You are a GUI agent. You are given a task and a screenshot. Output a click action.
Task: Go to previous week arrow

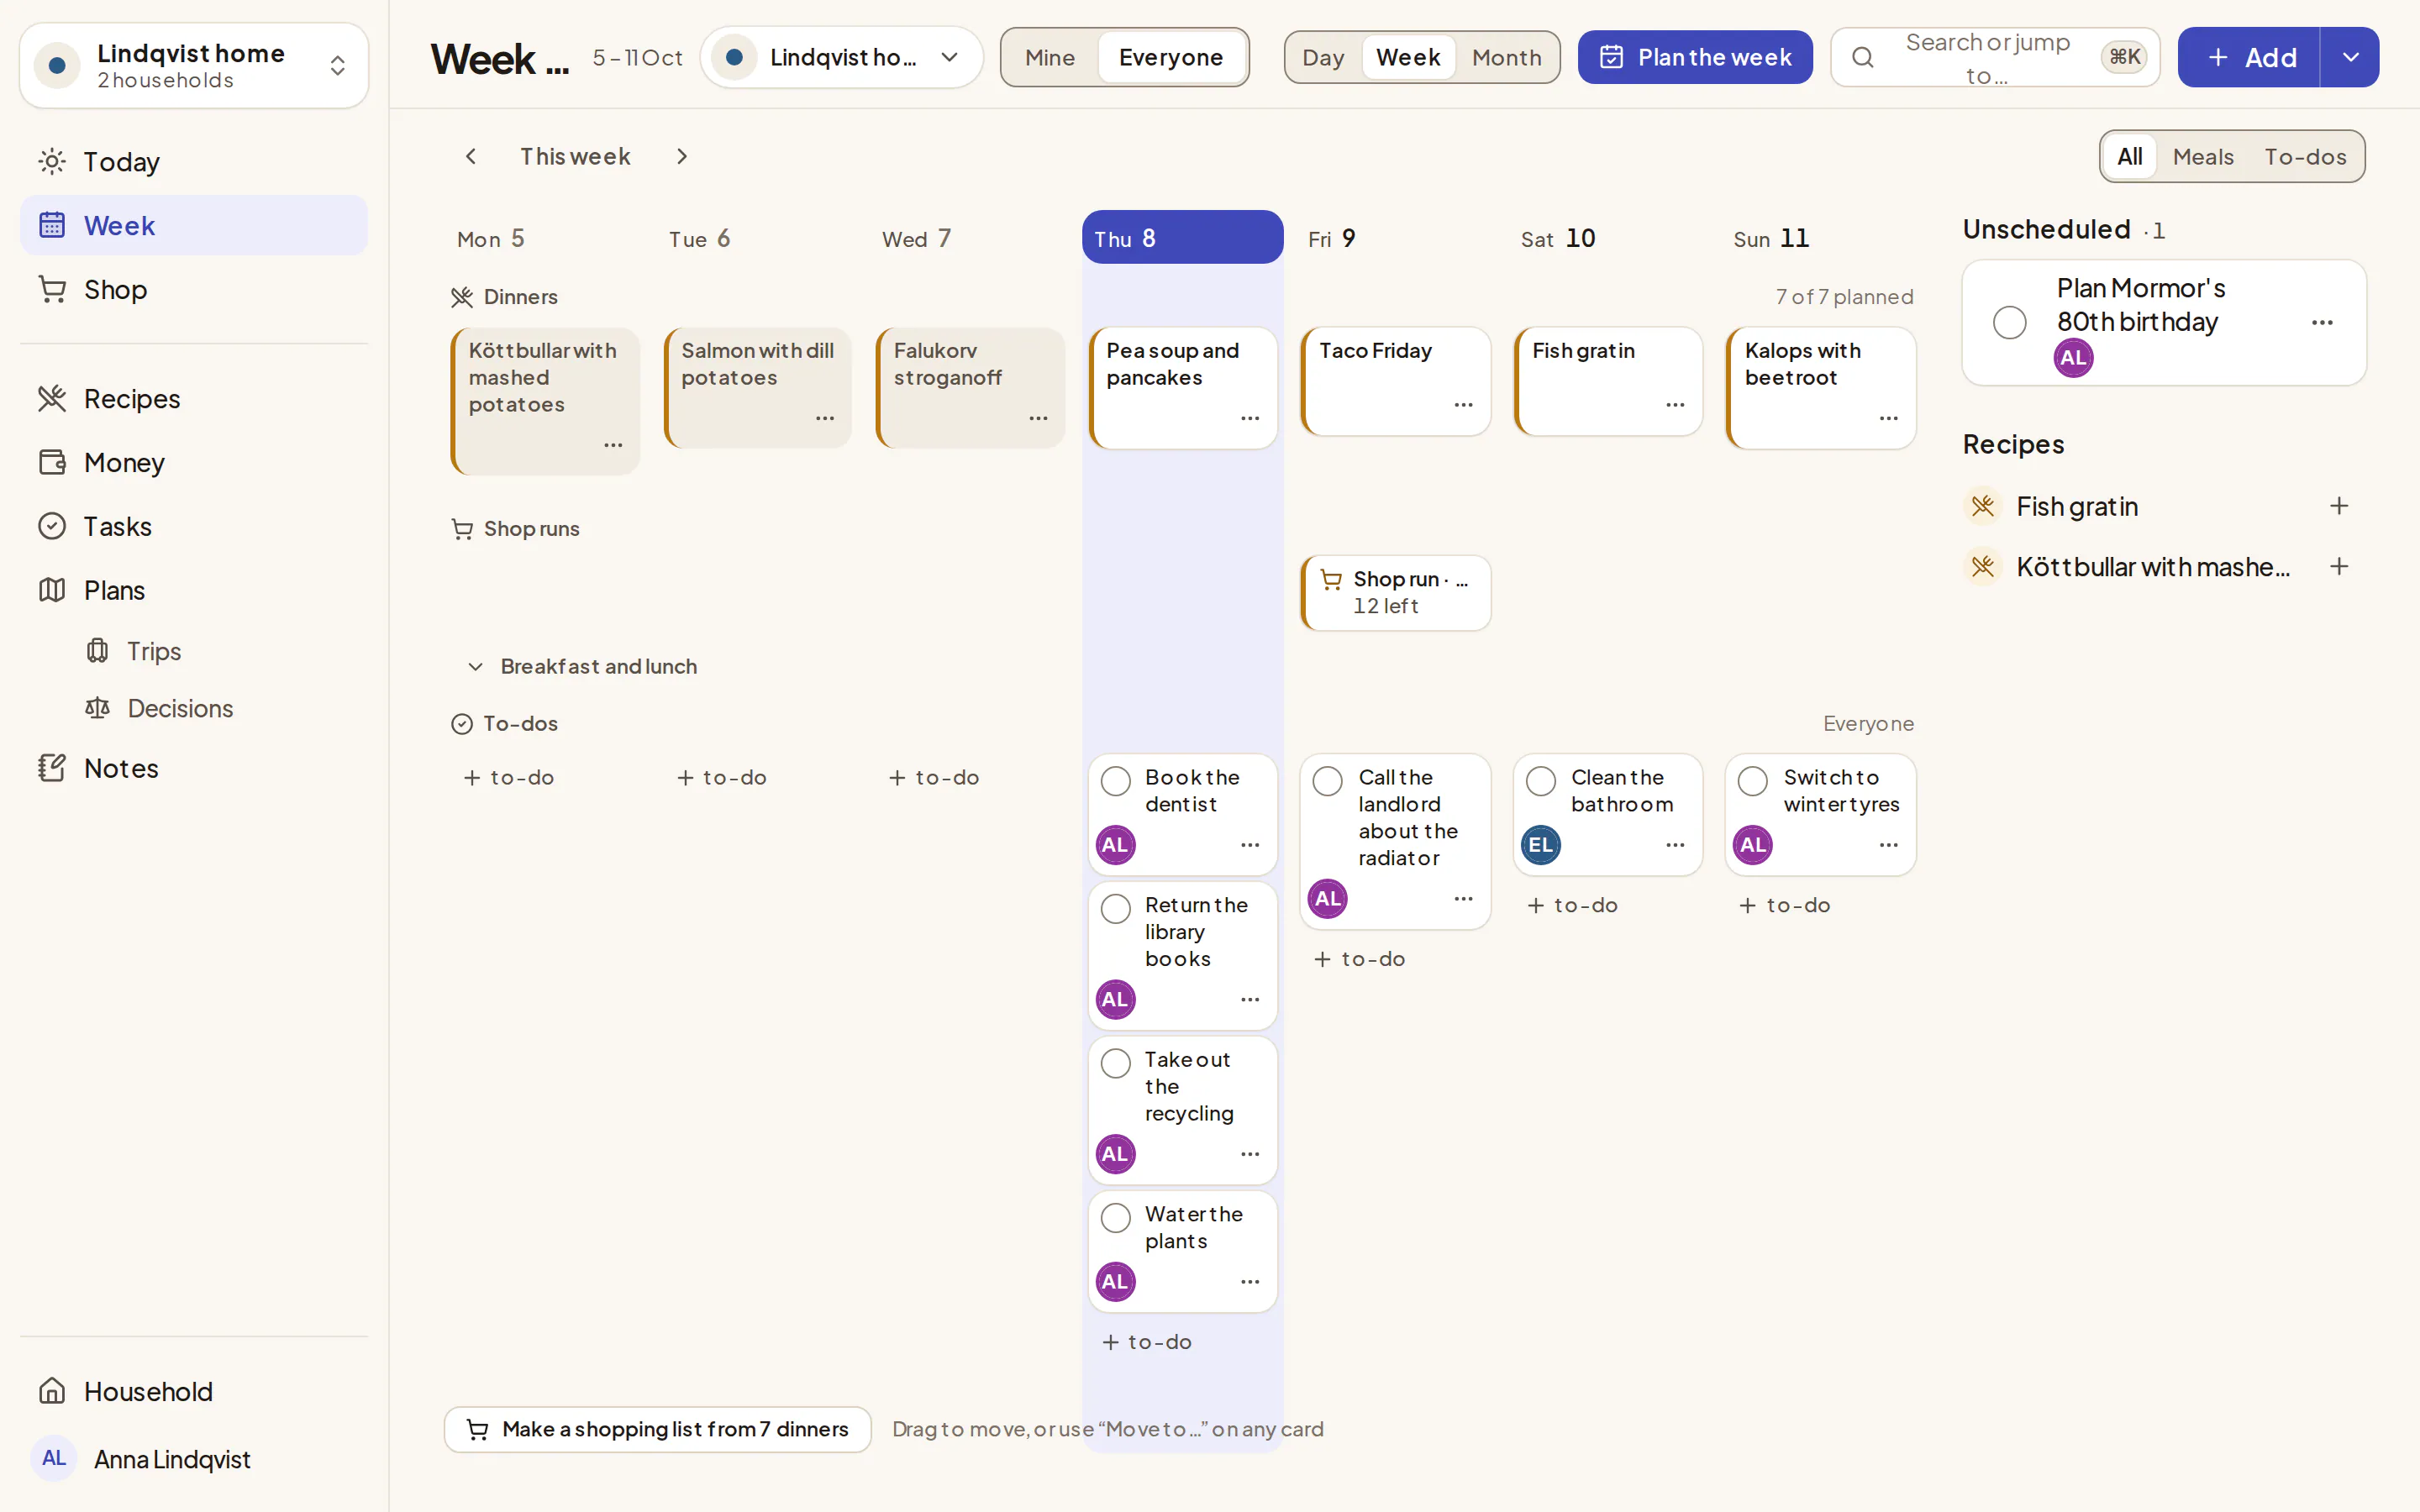471,156
